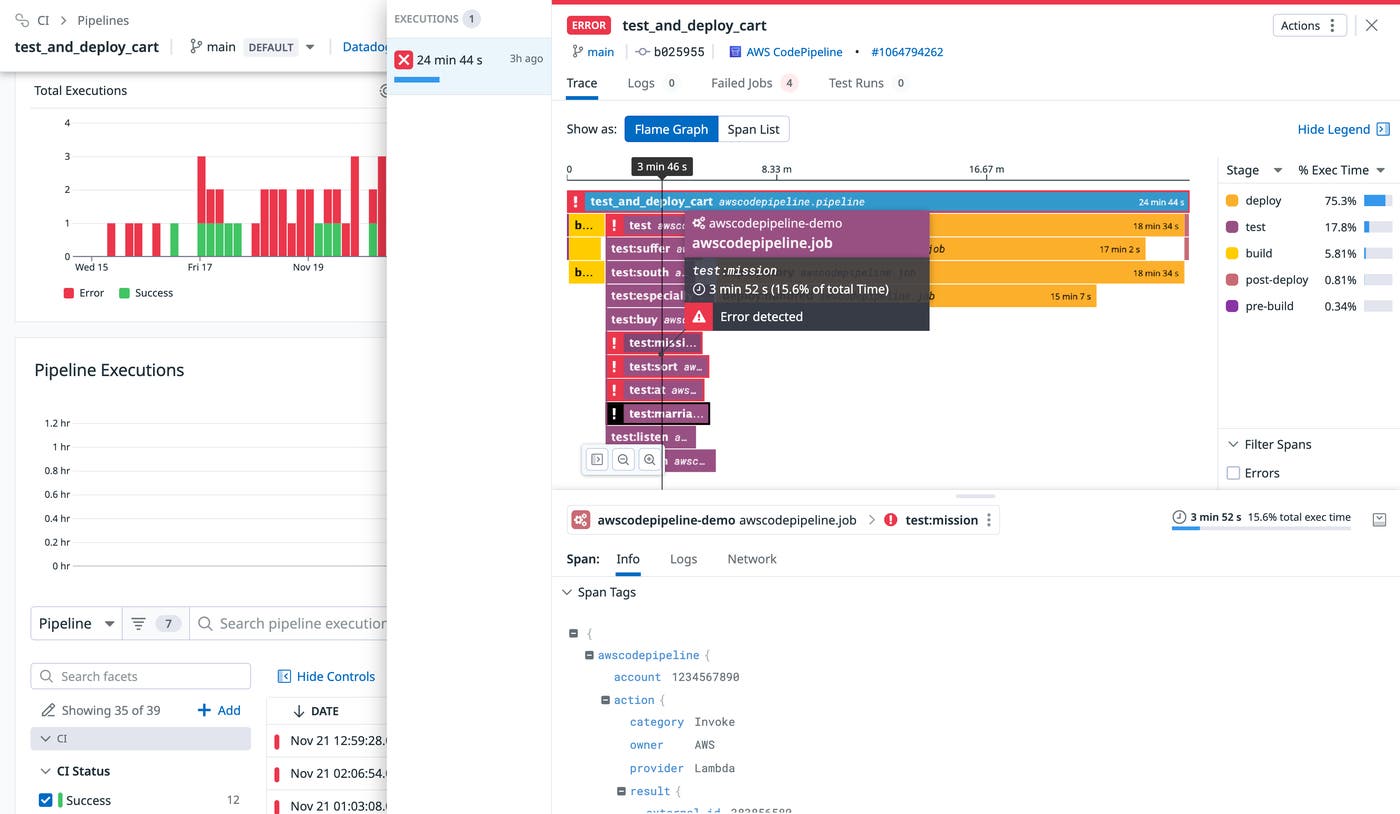Open the Stage column dropdown
Image resolution: width=1400 pixels, height=814 pixels.
tap(1277, 171)
